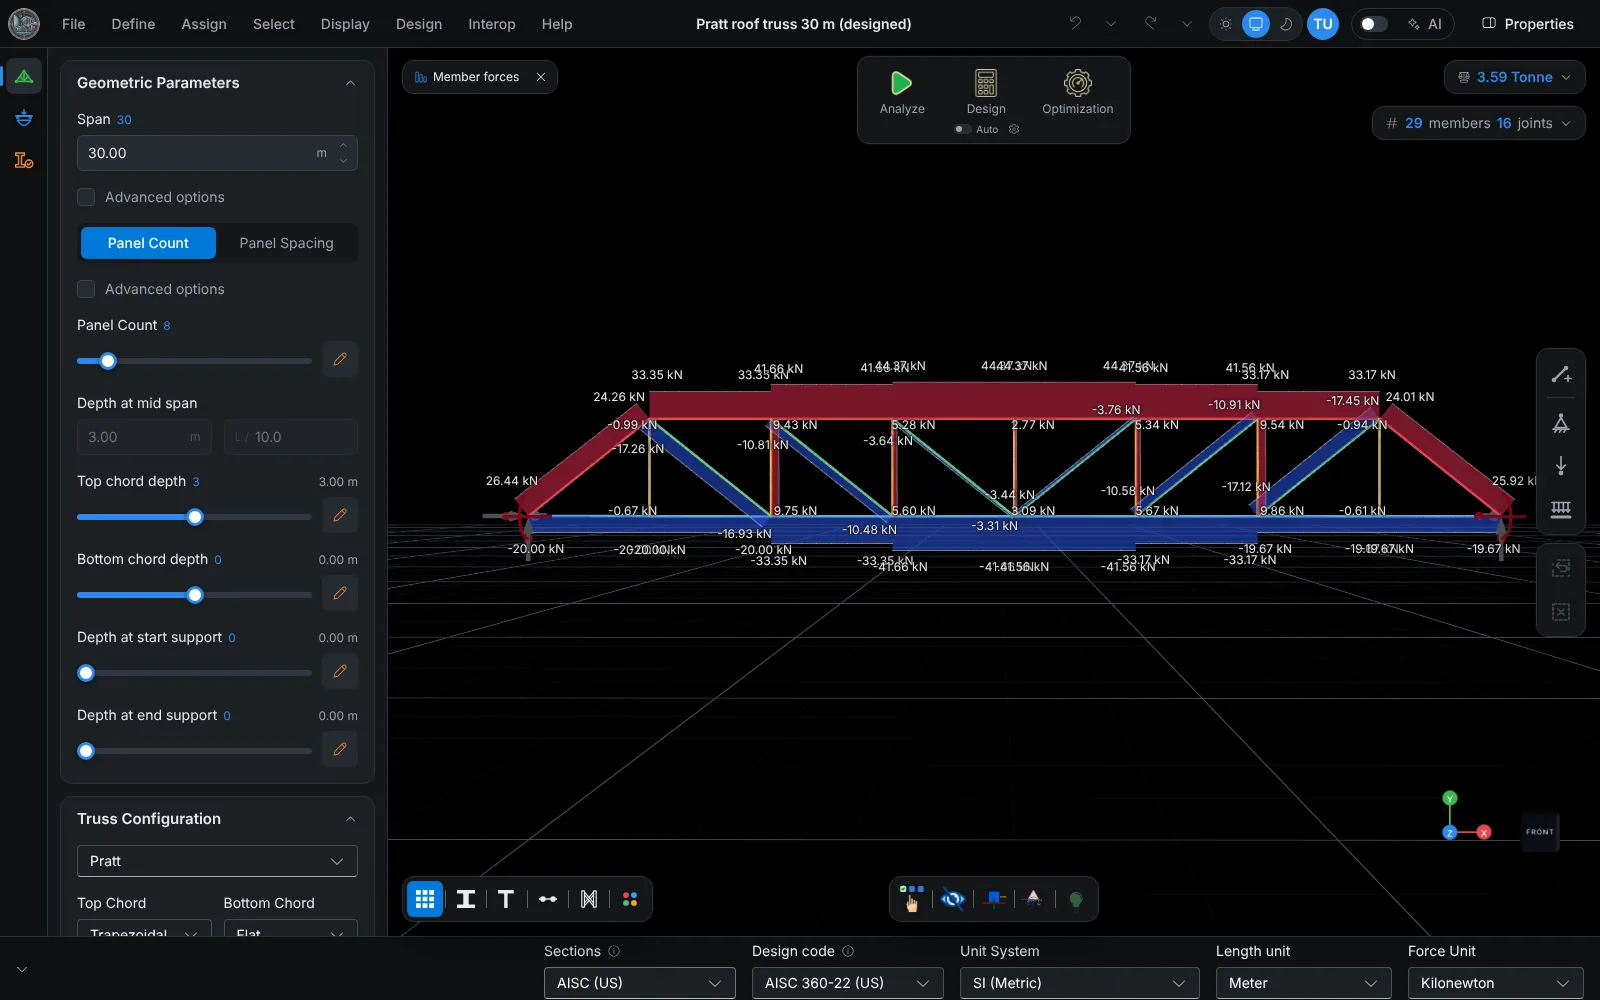Choose the add member tool in right toolbar
1600x1000 pixels.
1561,375
